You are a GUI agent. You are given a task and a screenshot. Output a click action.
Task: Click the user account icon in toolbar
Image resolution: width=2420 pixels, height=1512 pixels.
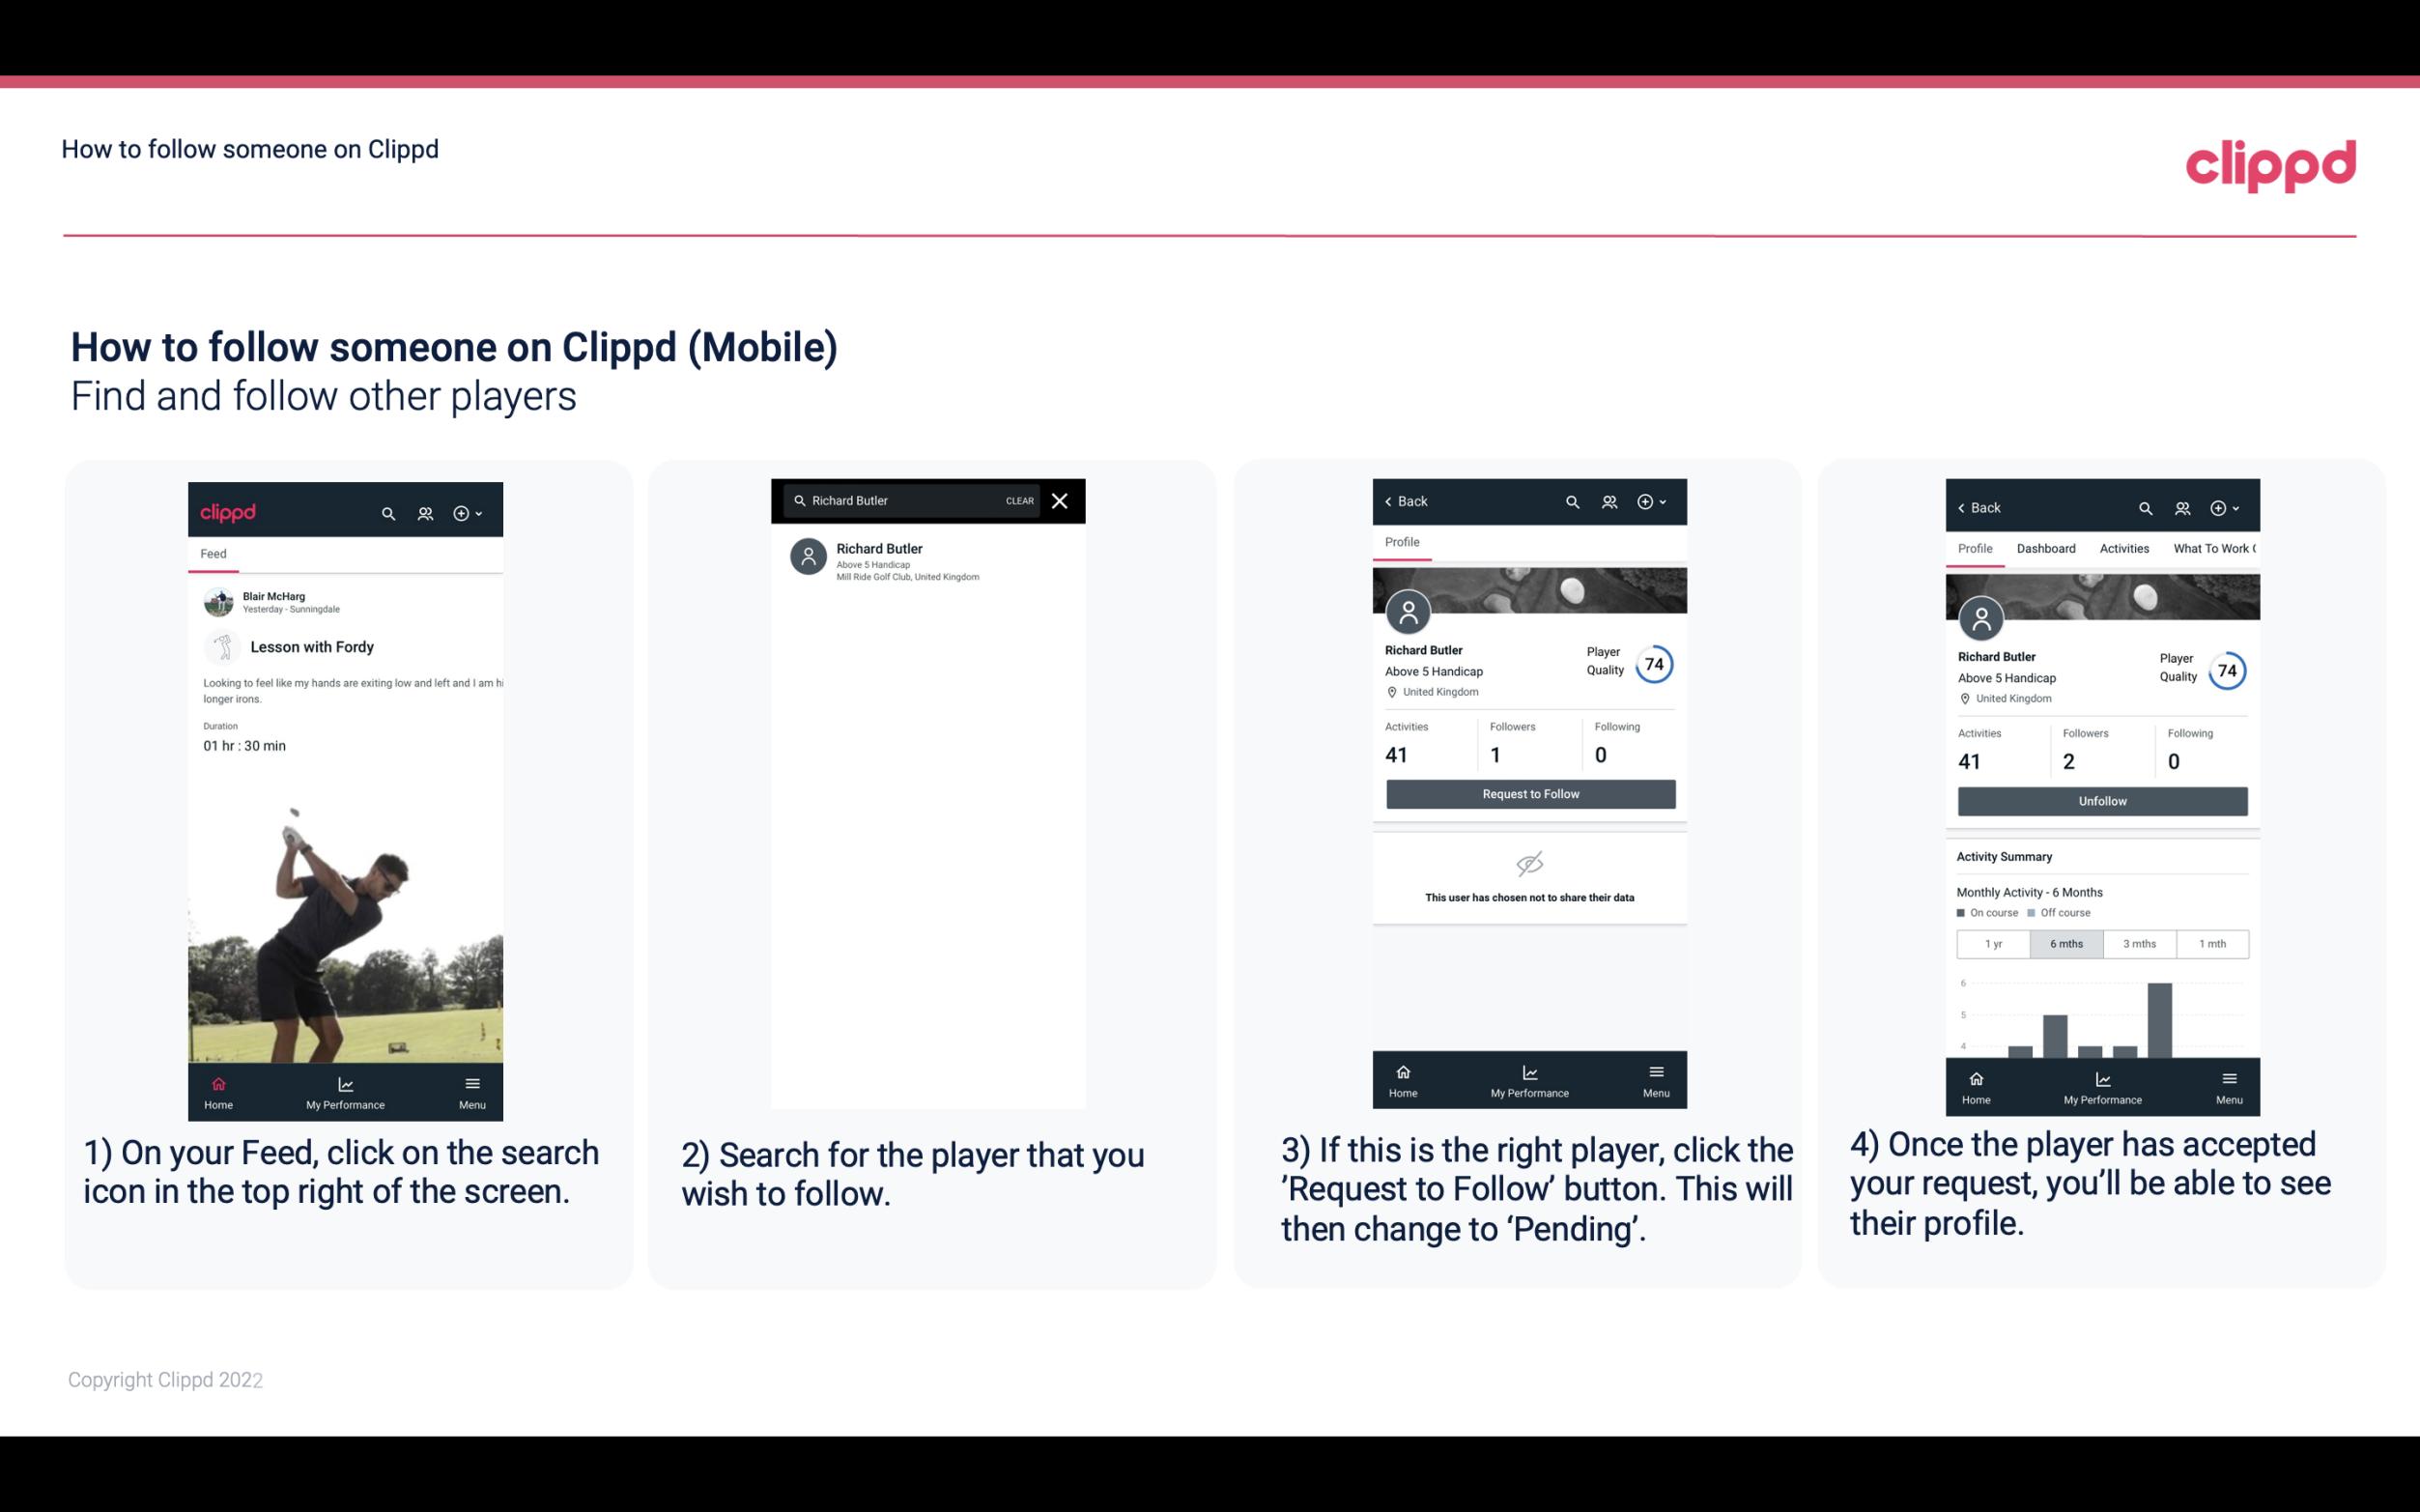[423, 512]
